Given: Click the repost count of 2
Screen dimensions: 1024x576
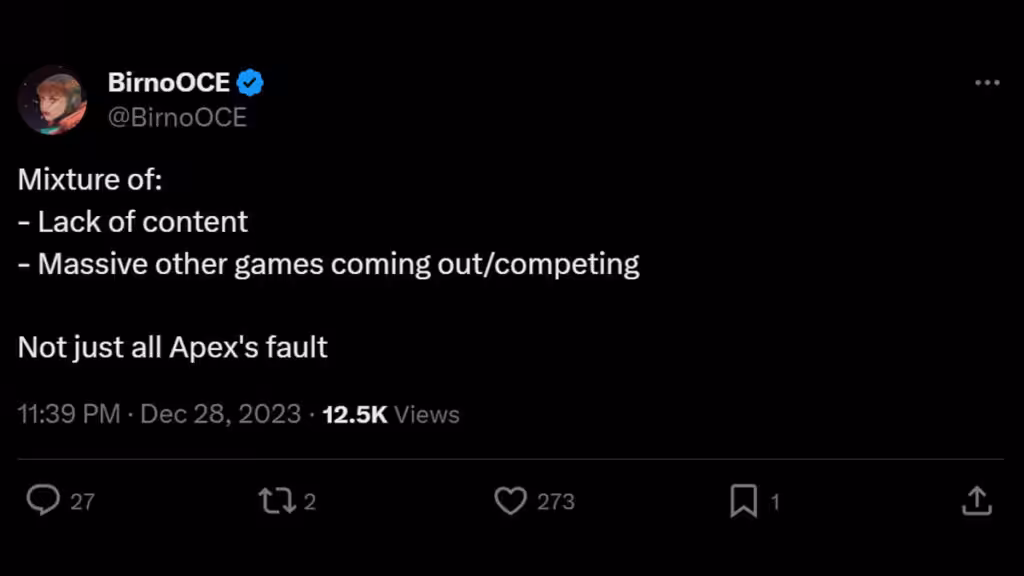Looking at the screenshot, I should pyautogui.click(x=309, y=501).
